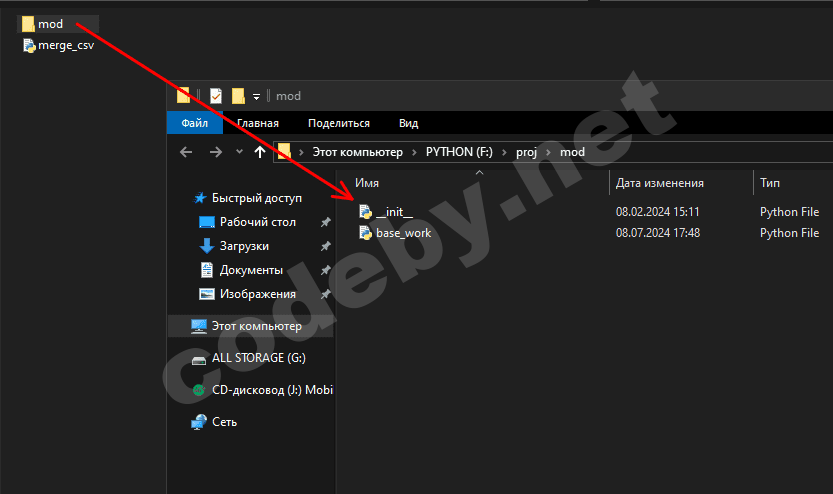Select Этот компьютер in navigation pane
The width and height of the screenshot is (833, 494).
251,326
